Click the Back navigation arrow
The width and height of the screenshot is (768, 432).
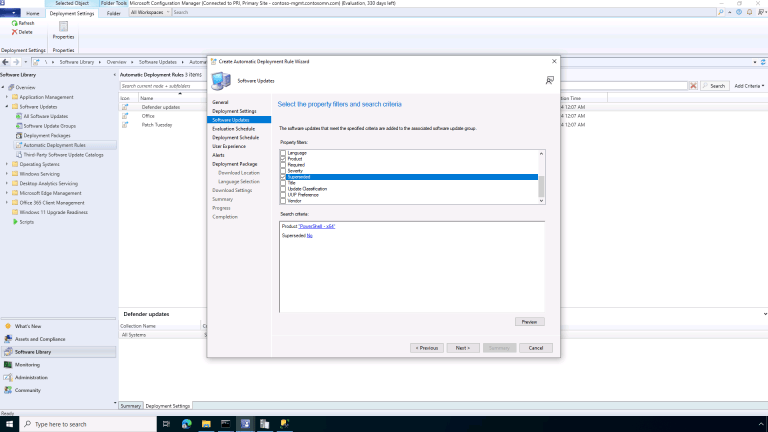[5, 62]
